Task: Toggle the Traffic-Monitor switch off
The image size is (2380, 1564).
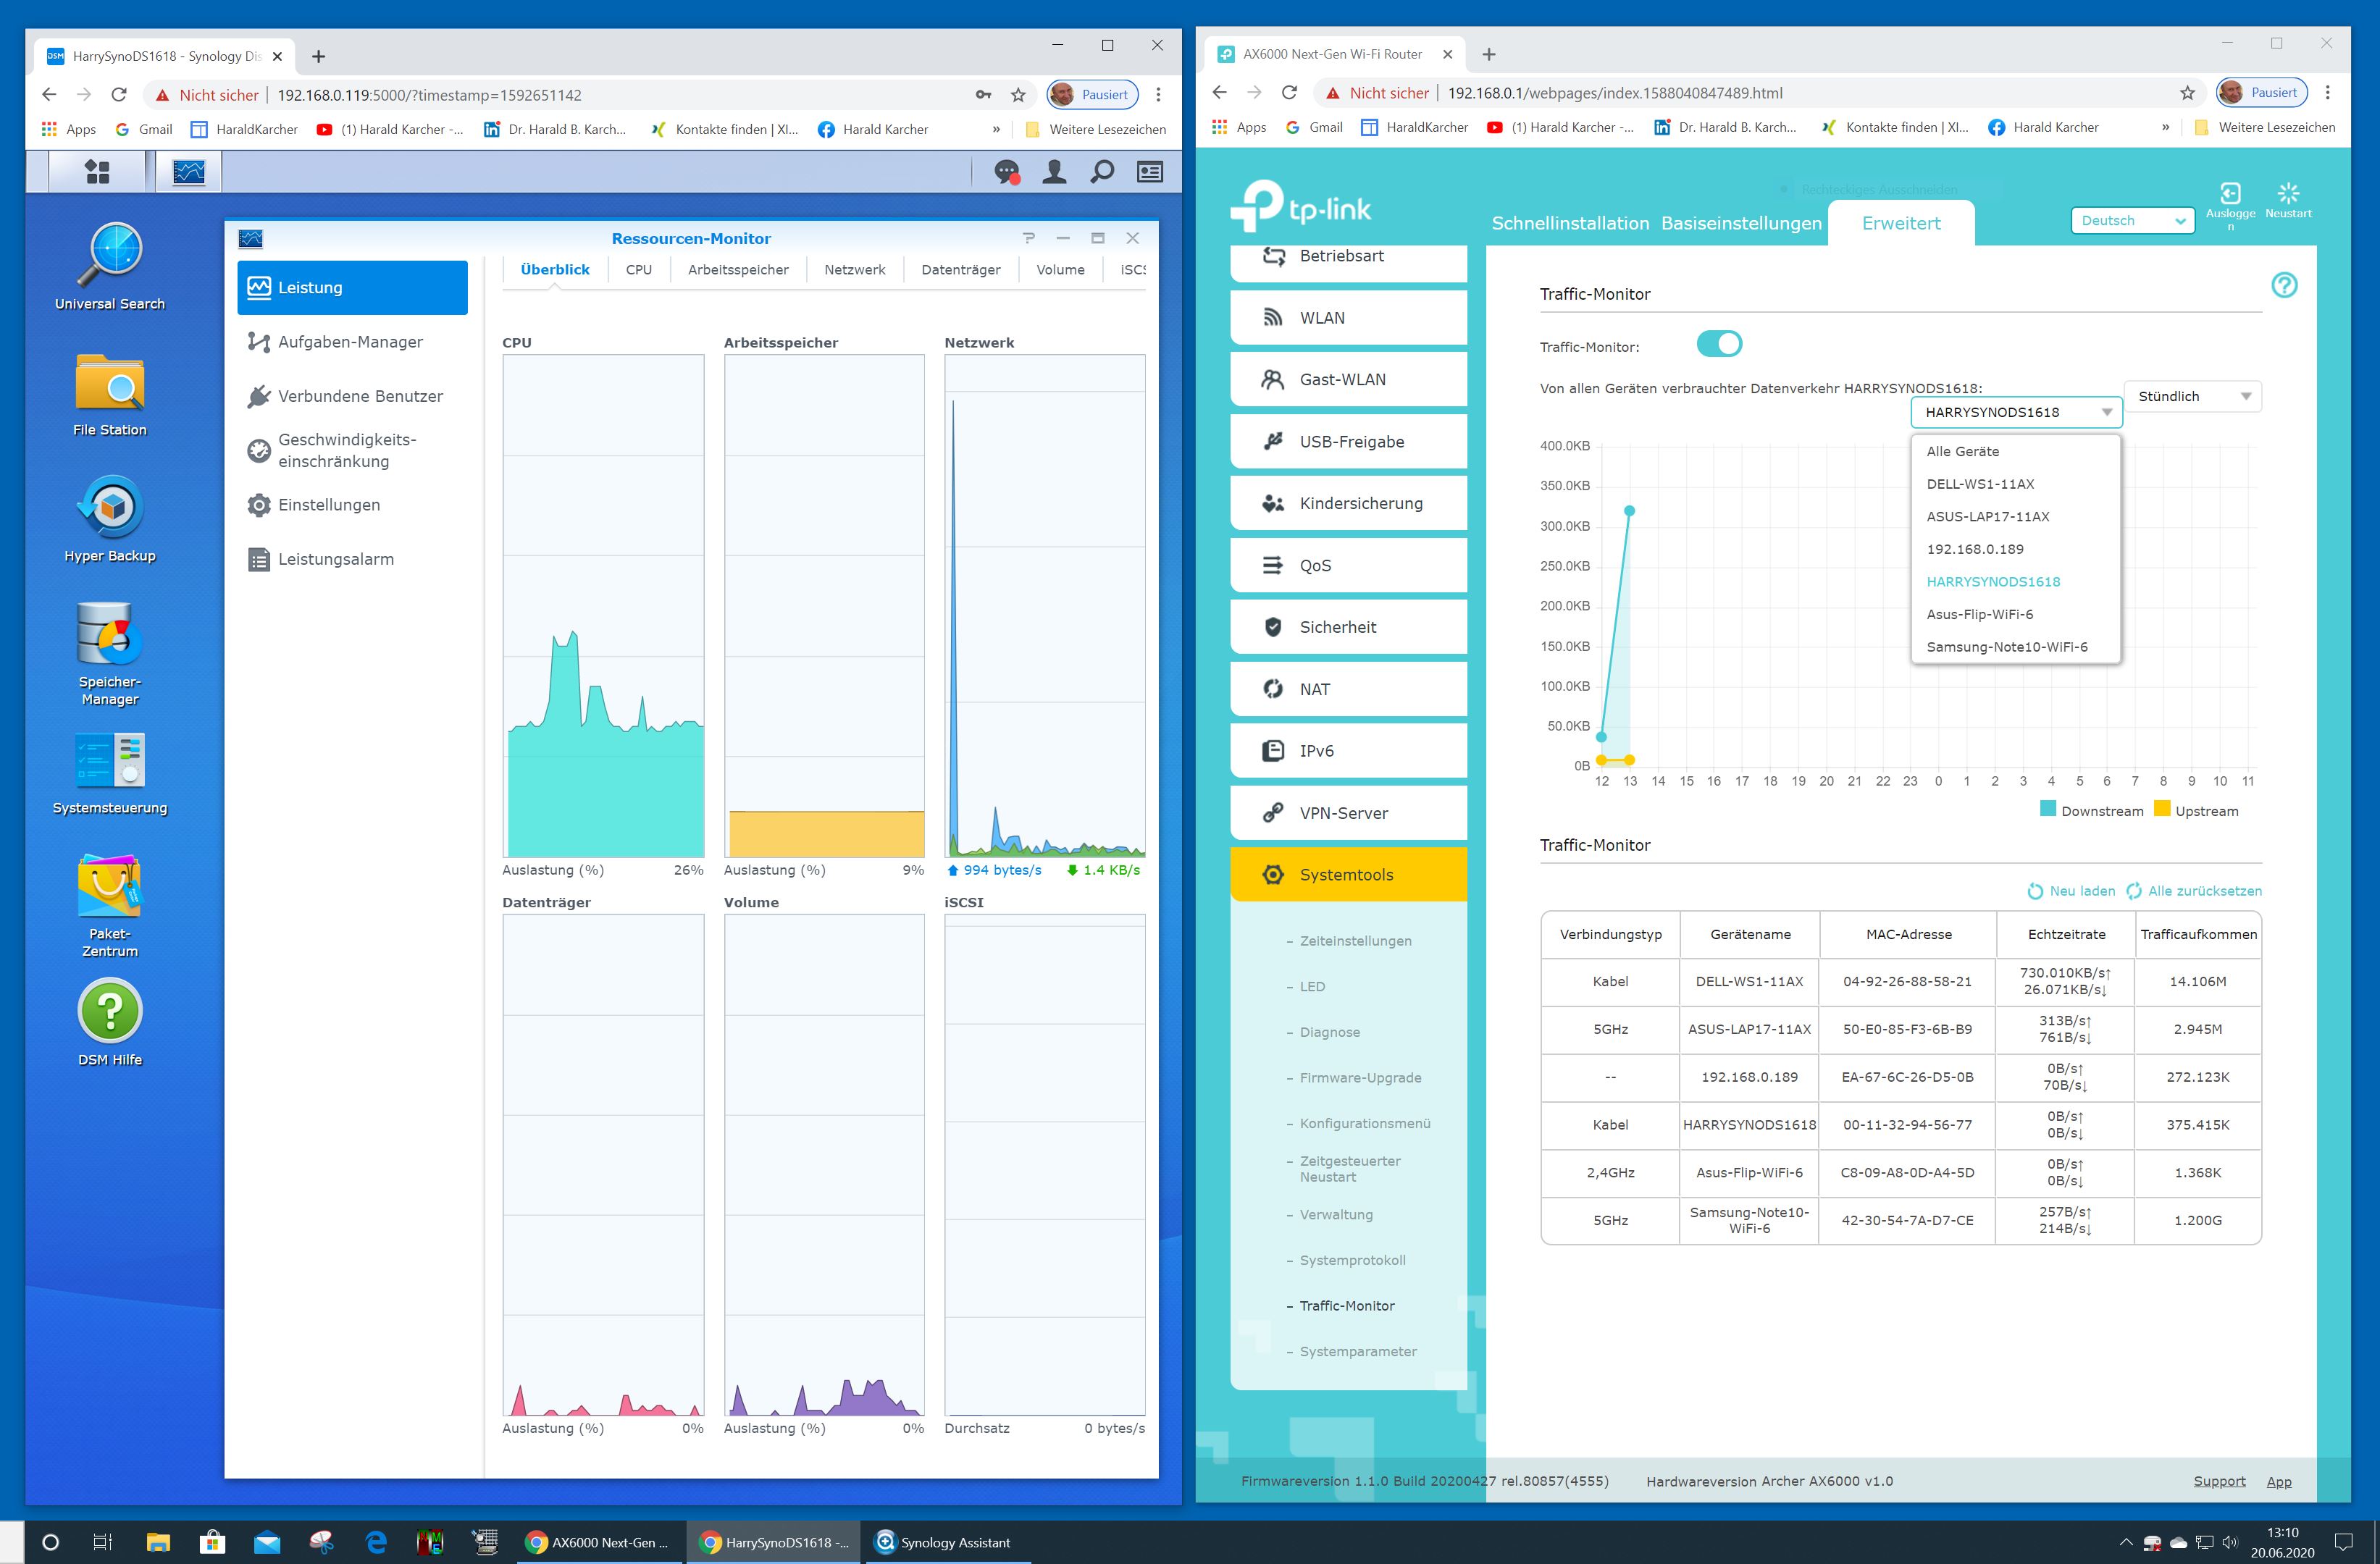Action: (x=1719, y=345)
